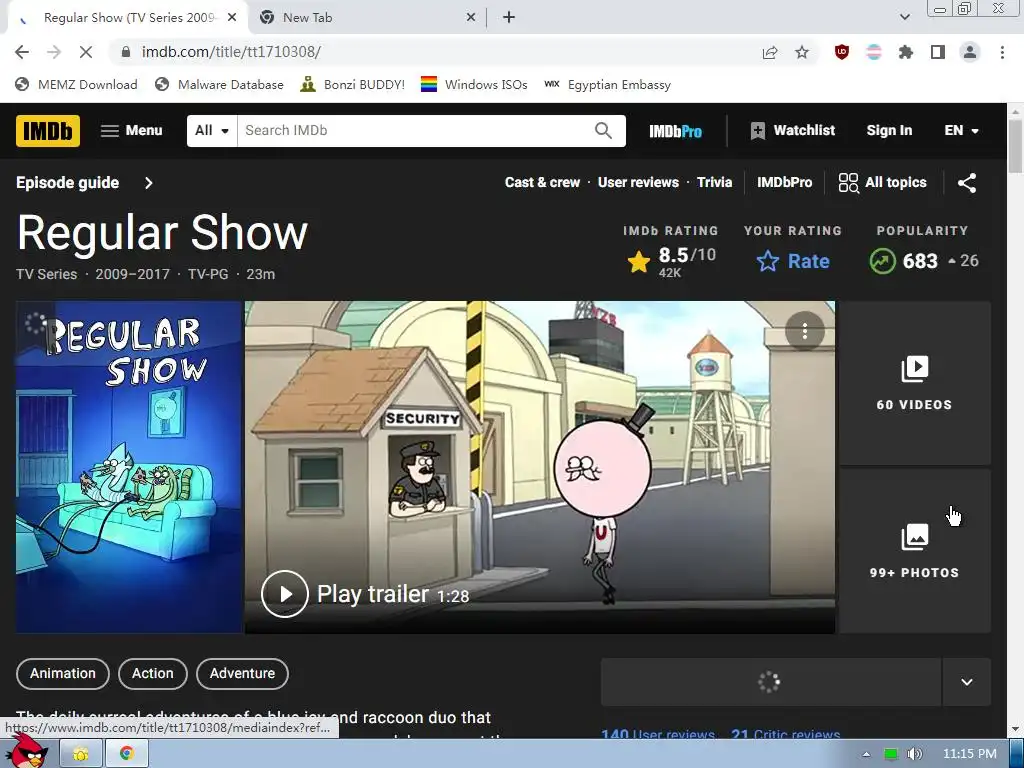Image resolution: width=1024 pixels, height=768 pixels.
Task: Select the Action genre chip
Action: pos(153,673)
